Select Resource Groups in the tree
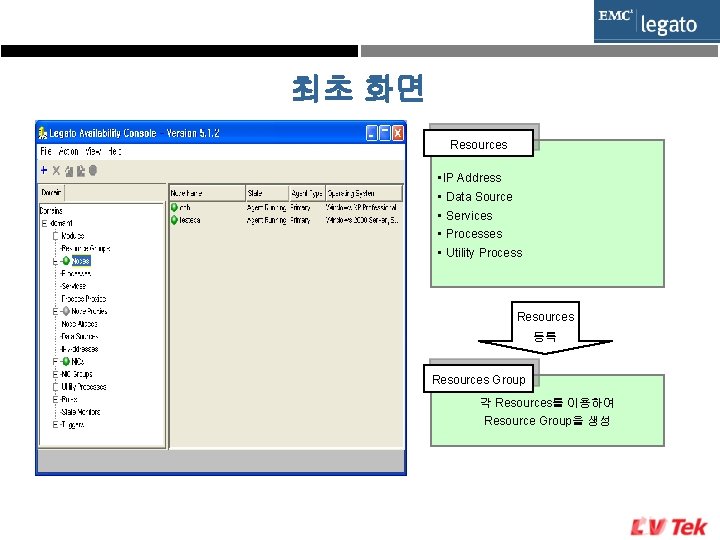The width and height of the screenshot is (720, 540). click(86, 248)
